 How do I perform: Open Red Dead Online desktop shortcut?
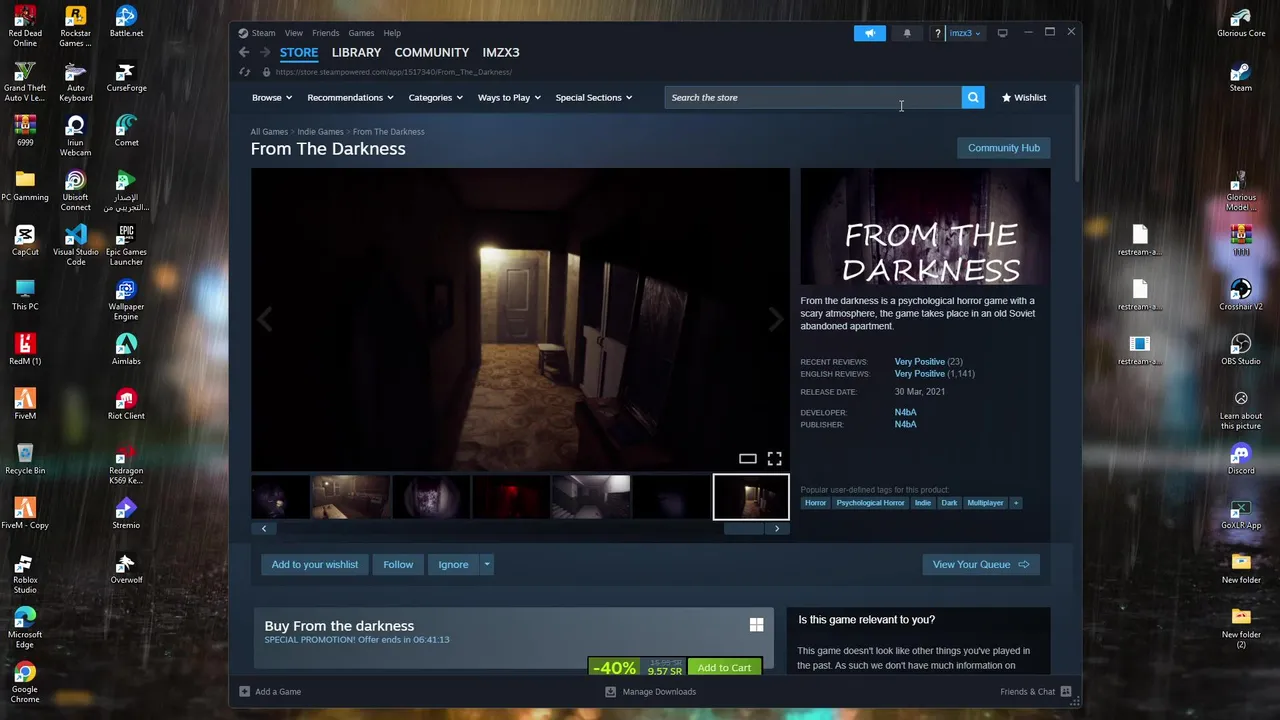click(x=25, y=25)
